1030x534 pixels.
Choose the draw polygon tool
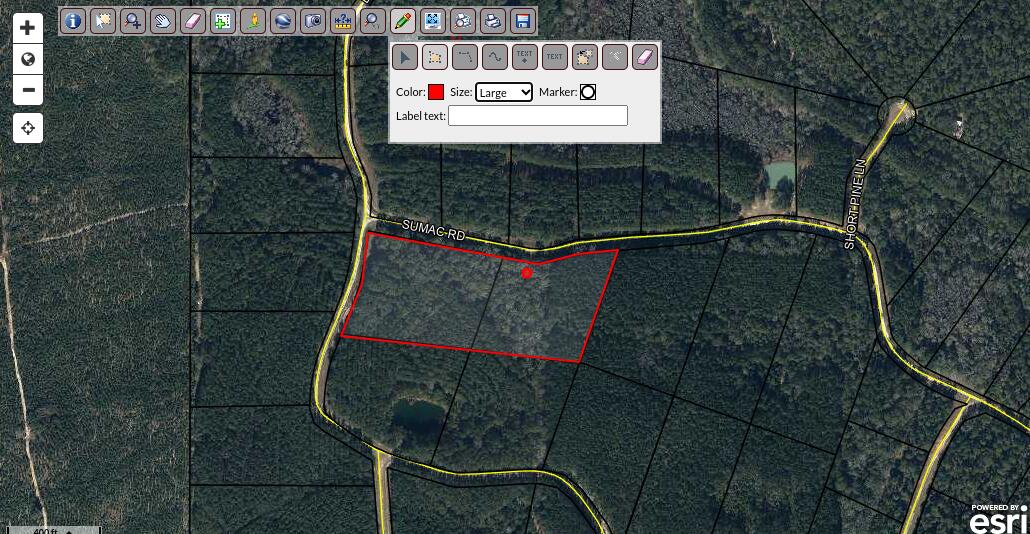tap(435, 57)
